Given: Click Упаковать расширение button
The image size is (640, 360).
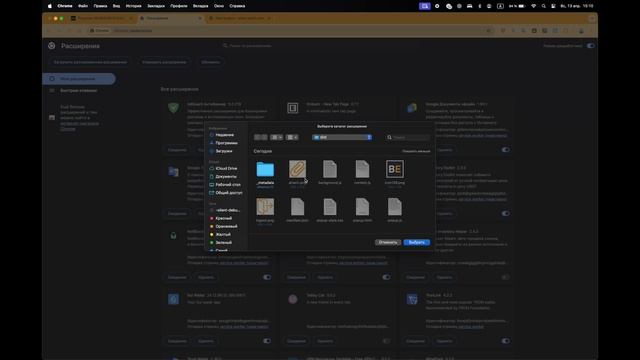Looking at the screenshot, I should pos(164,62).
